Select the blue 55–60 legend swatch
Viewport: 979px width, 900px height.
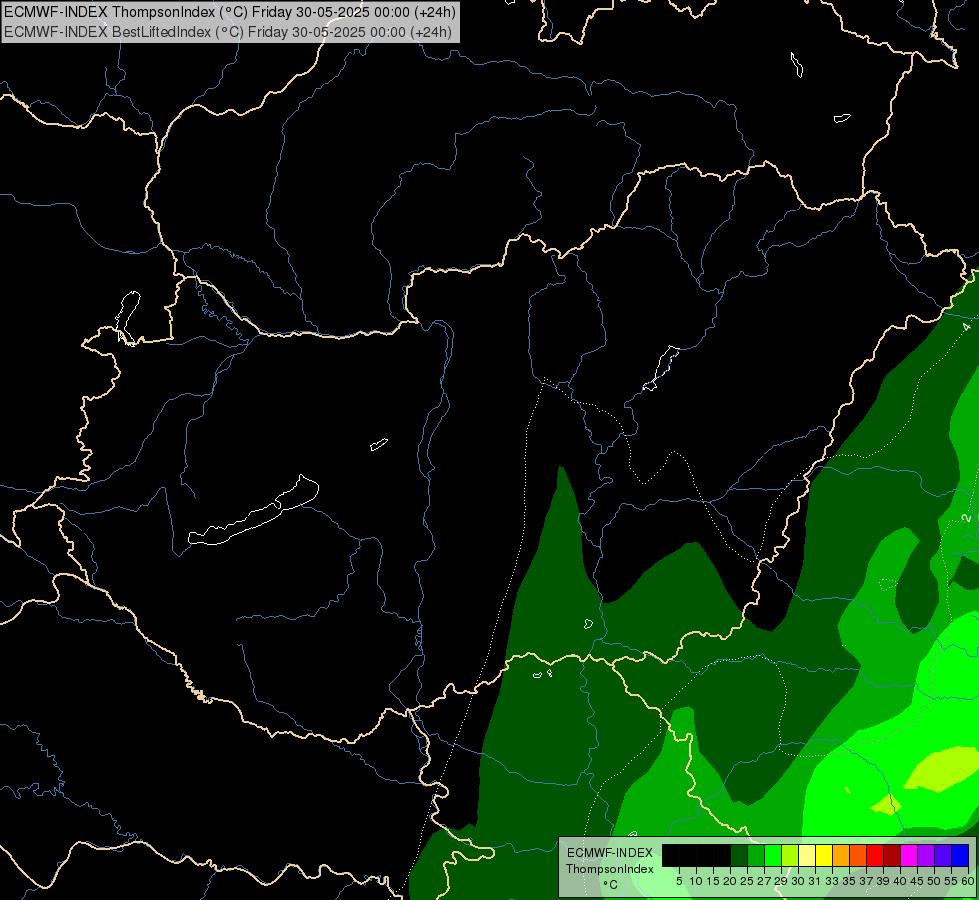pyautogui.click(x=960, y=855)
